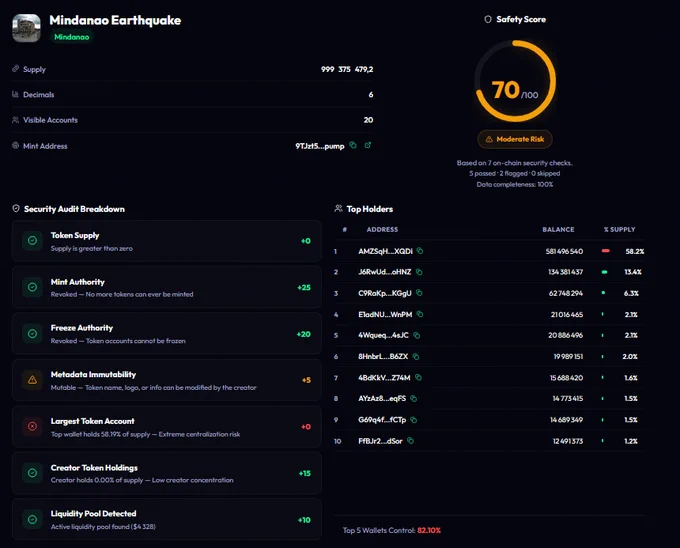The image size is (680, 548).
Task: Click the Freeze Authority check icon
Action: click(x=32, y=333)
